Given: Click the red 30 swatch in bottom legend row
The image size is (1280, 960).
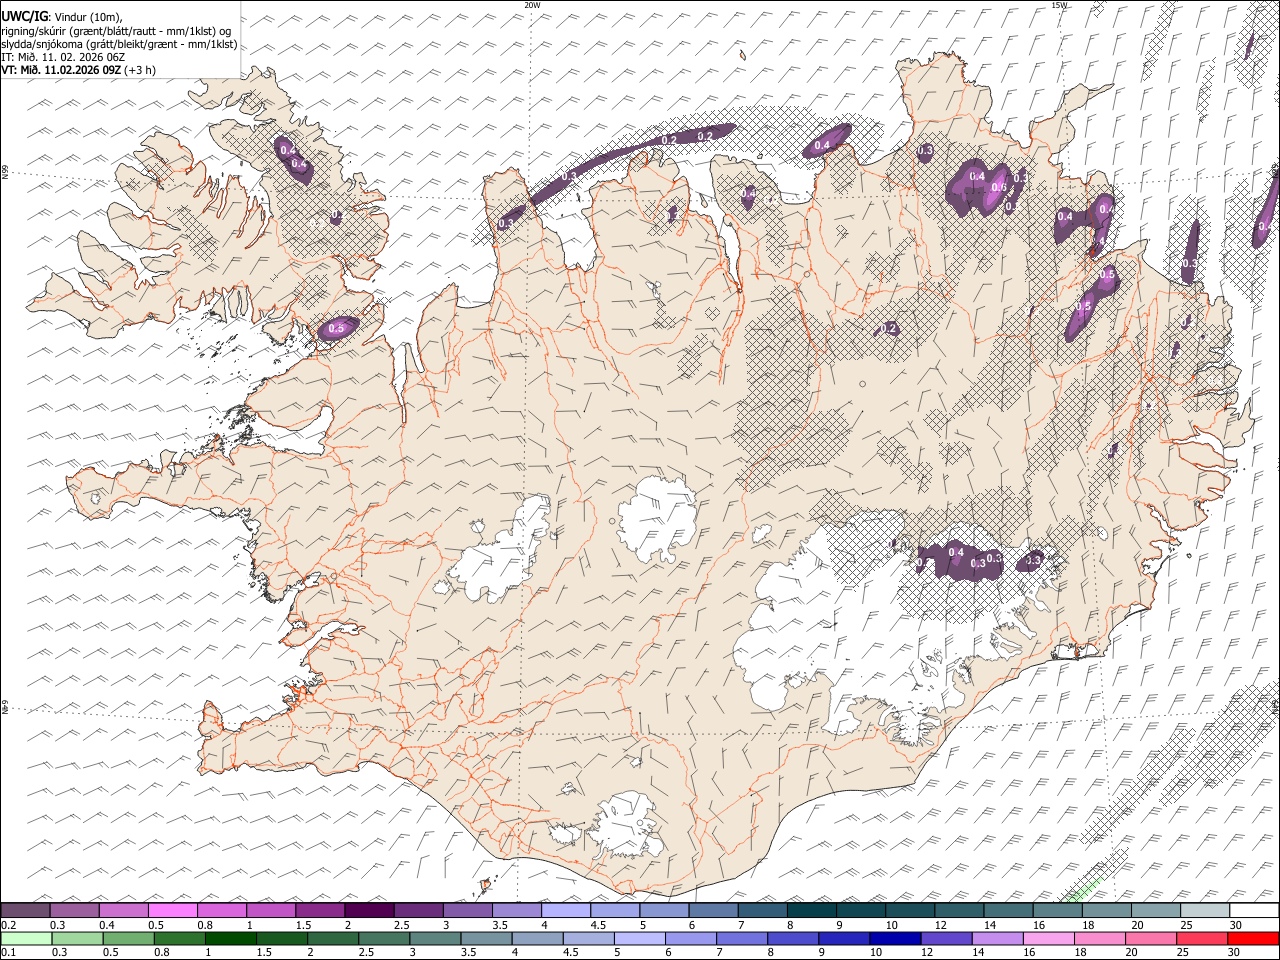Looking at the screenshot, I should point(1254,938).
